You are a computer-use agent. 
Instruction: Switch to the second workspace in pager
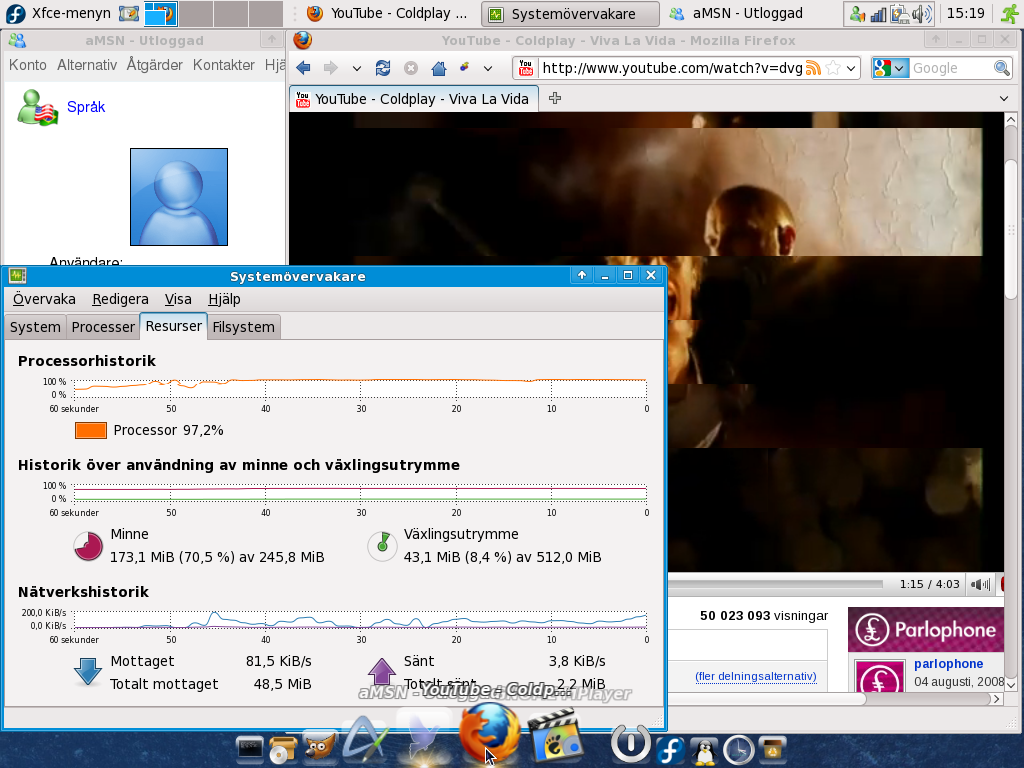[x=195, y=13]
